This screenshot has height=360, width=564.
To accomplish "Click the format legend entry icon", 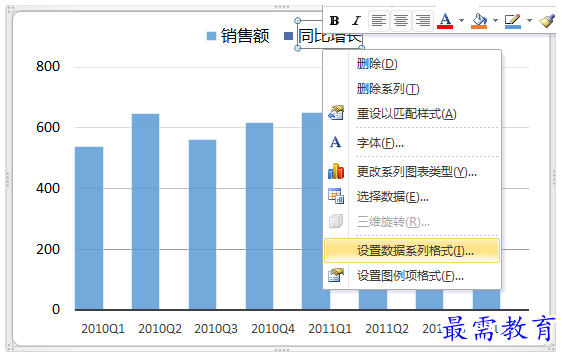I will point(336,275).
